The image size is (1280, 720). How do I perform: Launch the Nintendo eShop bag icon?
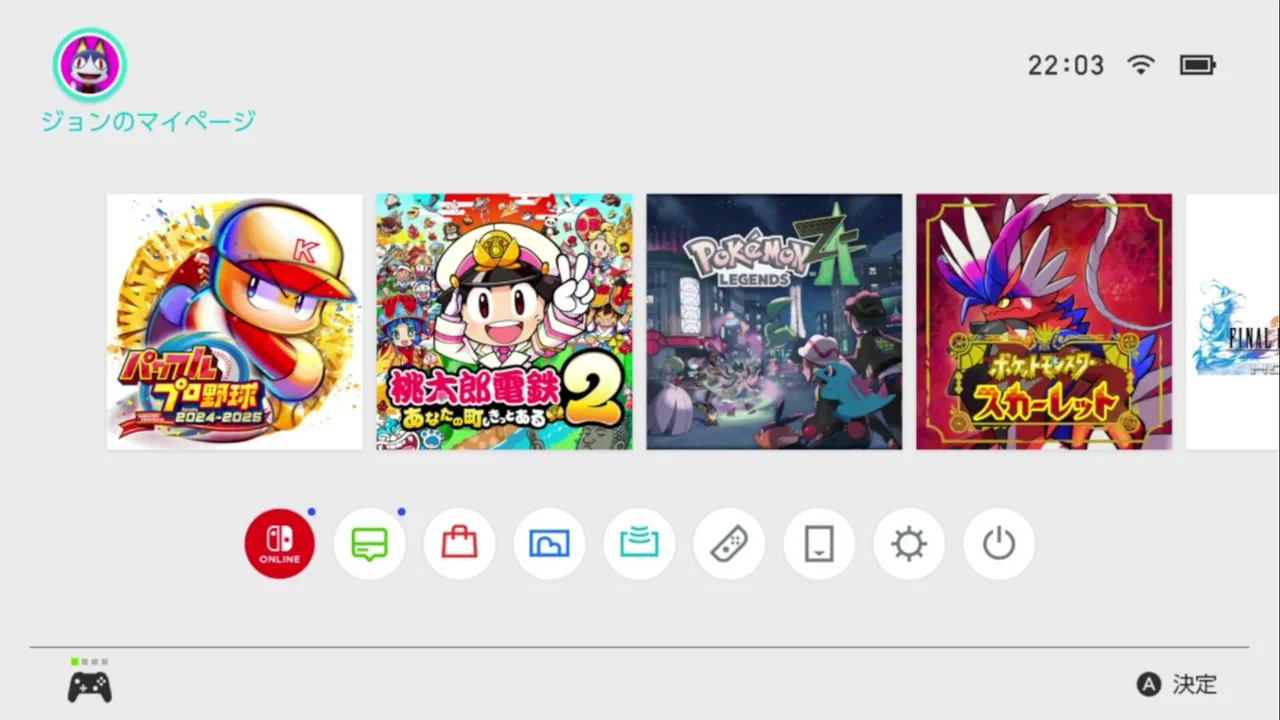point(460,544)
